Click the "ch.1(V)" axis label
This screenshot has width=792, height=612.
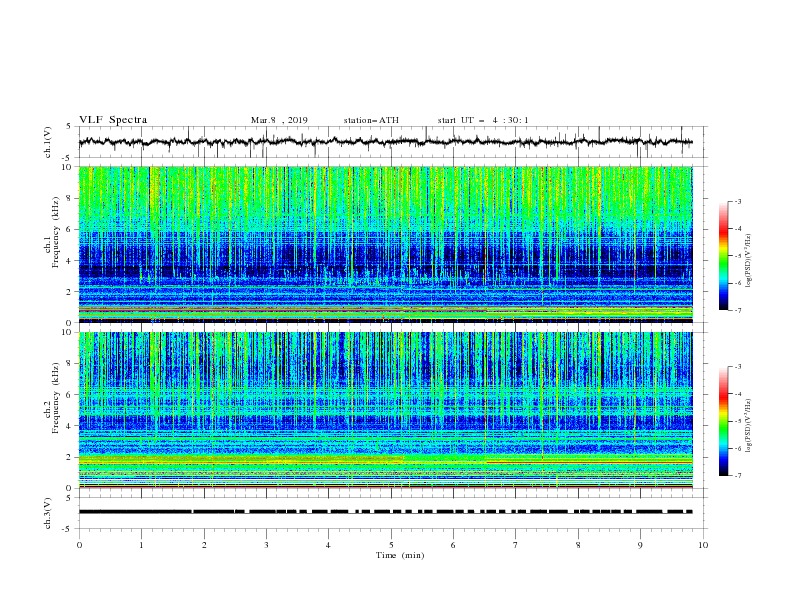[x=48, y=142]
